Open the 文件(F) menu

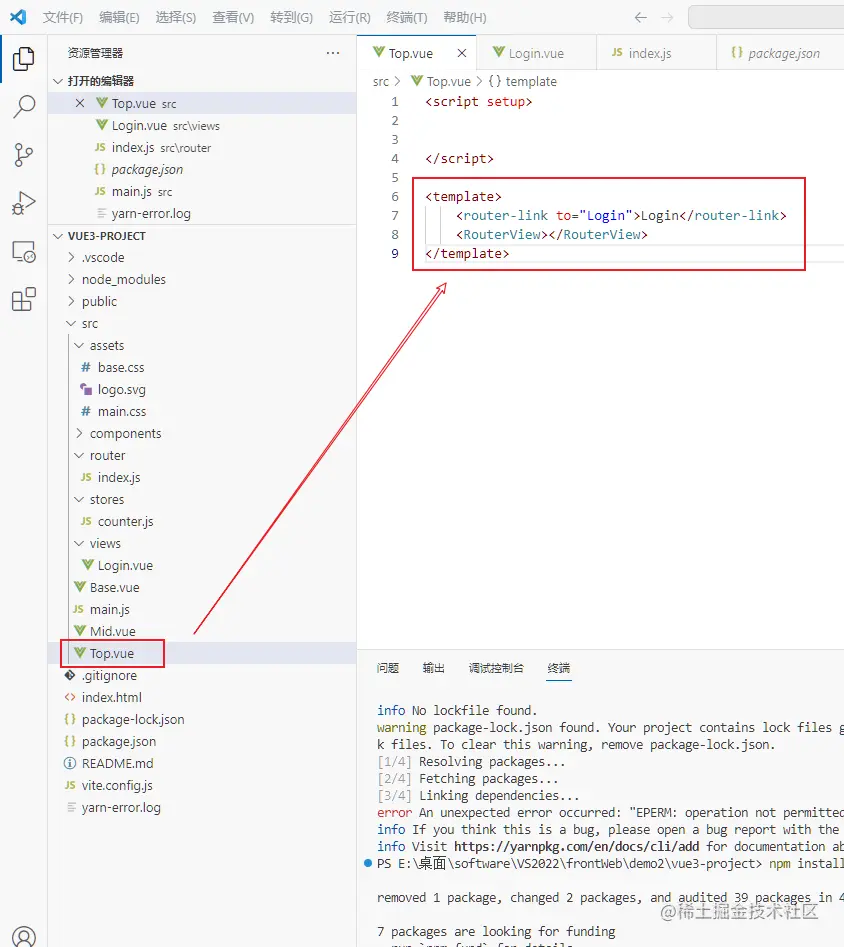point(63,18)
